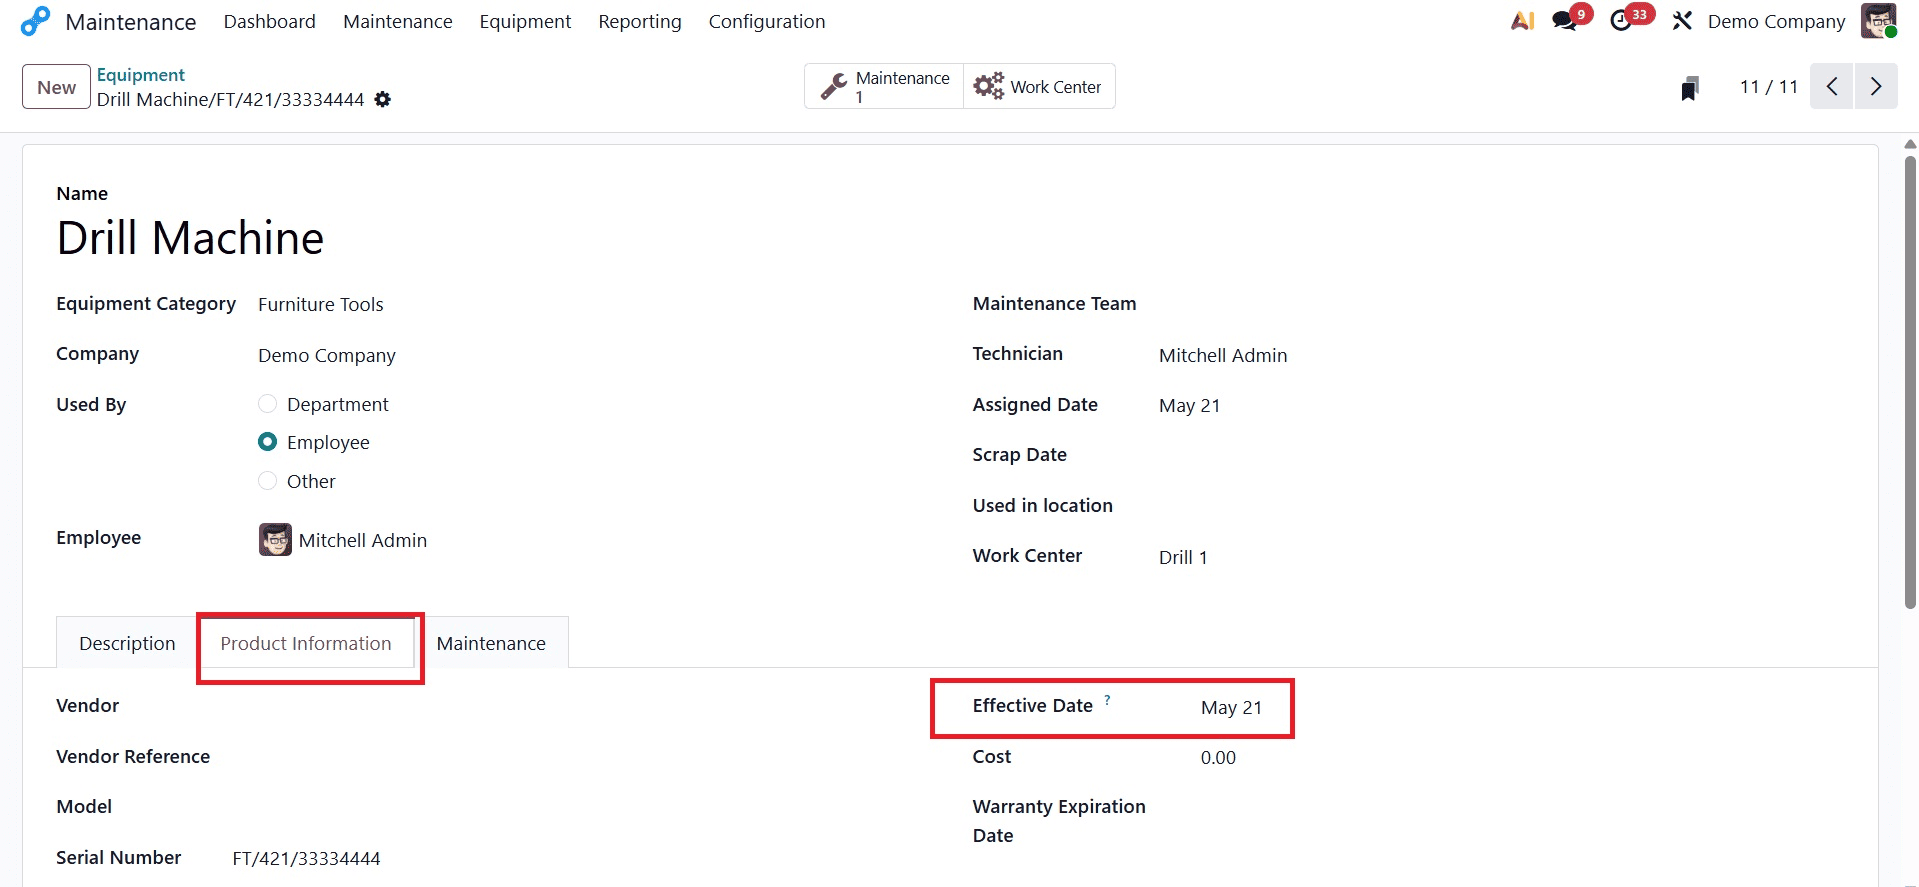
Task: Click the Drill Machine/FT/421/33334444 breadcrumb text
Action: click(231, 99)
